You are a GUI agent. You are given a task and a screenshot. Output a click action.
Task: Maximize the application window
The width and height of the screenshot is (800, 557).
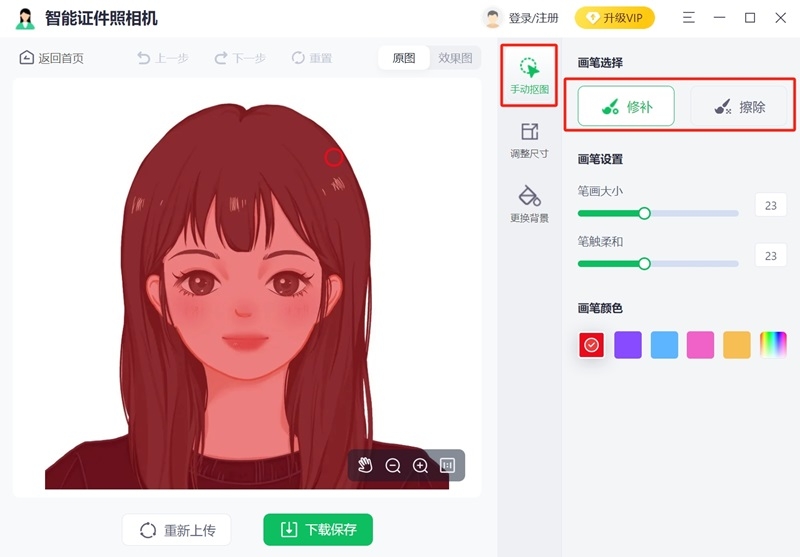pyautogui.click(x=750, y=18)
